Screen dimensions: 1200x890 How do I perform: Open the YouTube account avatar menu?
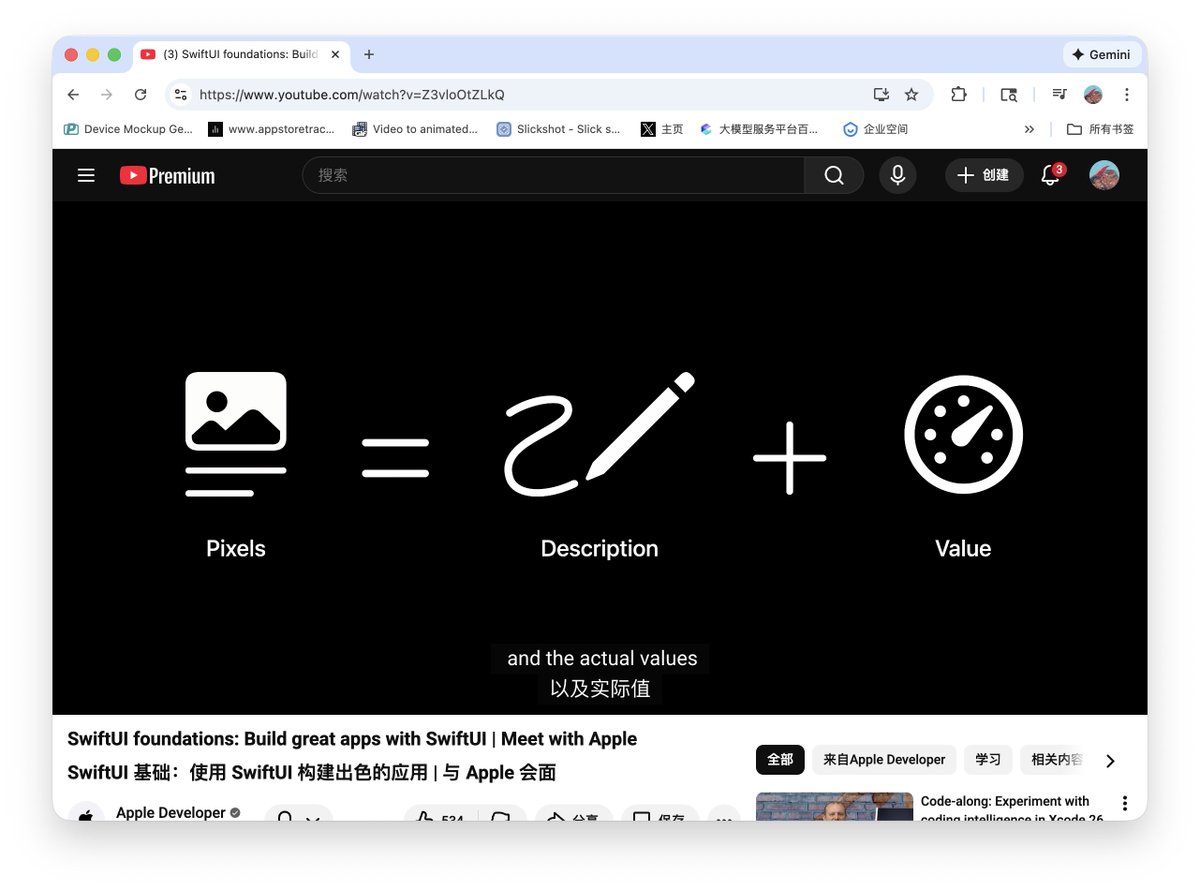1104,176
